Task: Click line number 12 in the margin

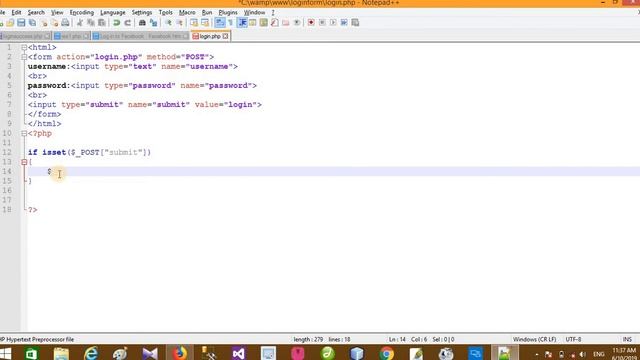Action: pos(7,152)
